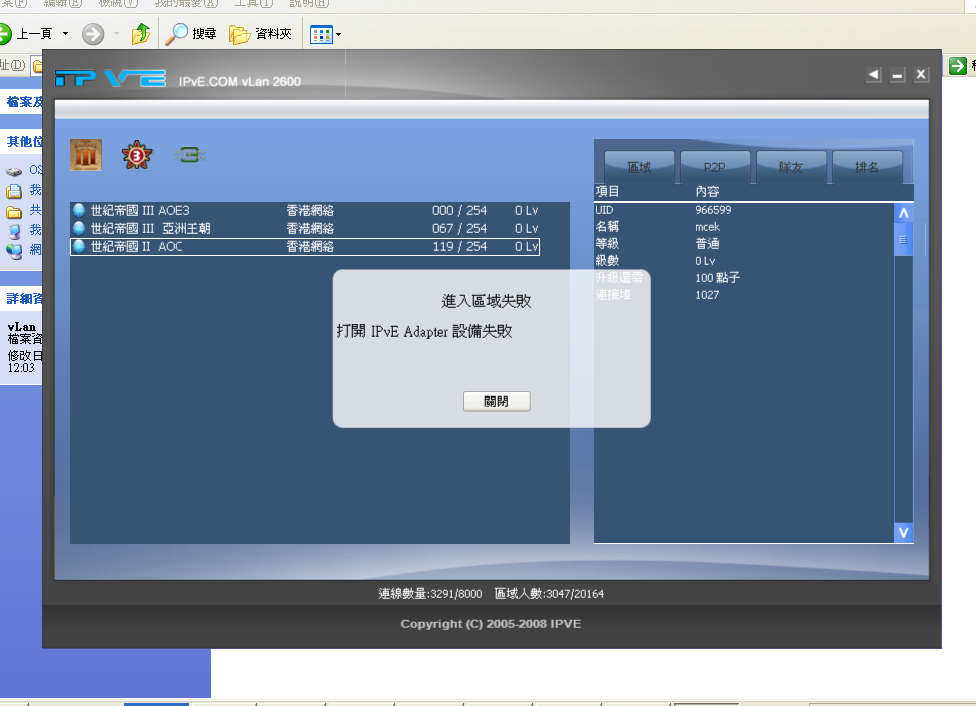Select the UID value 966599
The image size is (976, 706).
[713, 210]
